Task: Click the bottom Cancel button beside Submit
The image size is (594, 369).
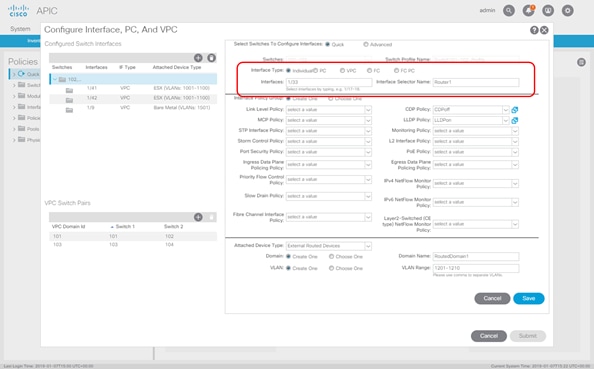Action: 489,336
